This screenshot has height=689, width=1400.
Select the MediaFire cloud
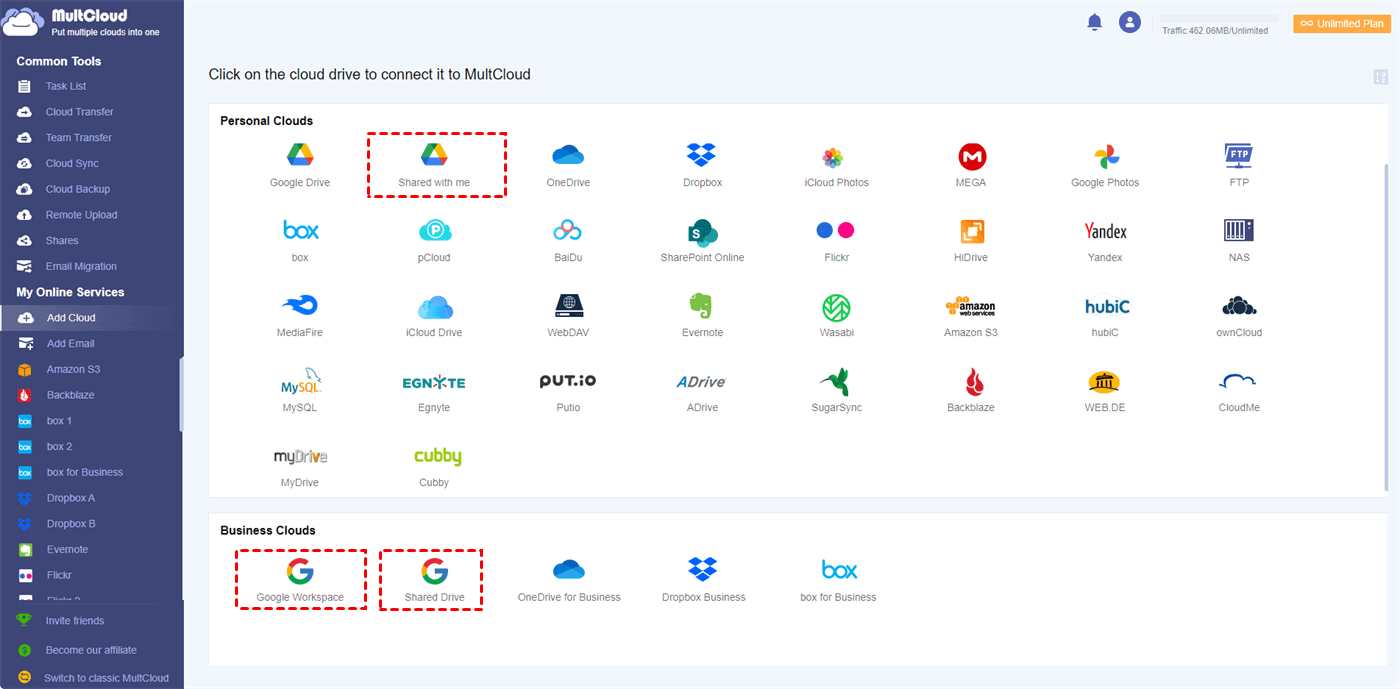pyautogui.click(x=300, y=315)
